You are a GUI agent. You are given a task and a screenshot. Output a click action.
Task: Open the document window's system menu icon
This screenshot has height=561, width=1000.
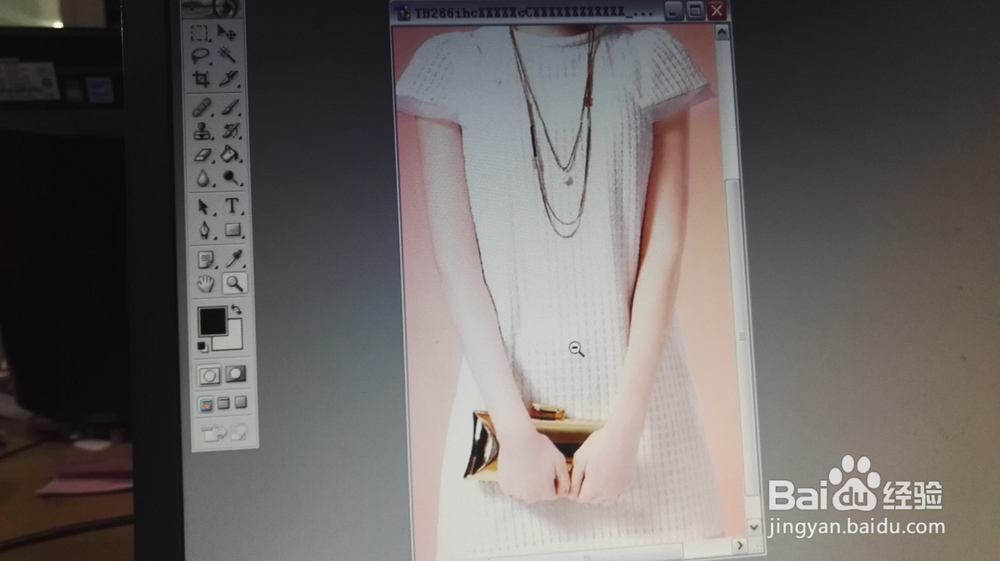[402, 13]
